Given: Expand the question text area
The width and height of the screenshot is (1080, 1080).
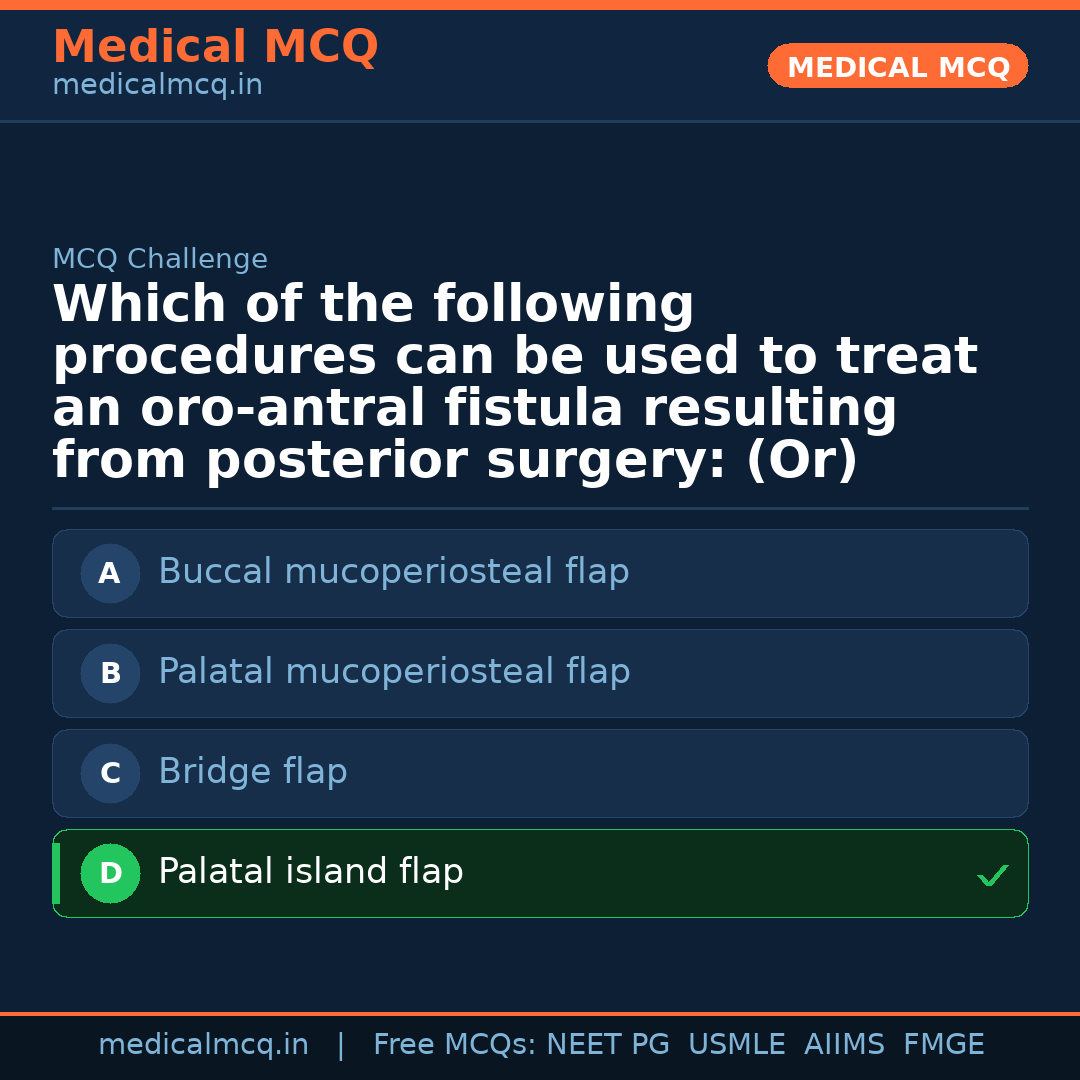Looking at the screenshot, I should pyautogui.click(x=515, y=380).
